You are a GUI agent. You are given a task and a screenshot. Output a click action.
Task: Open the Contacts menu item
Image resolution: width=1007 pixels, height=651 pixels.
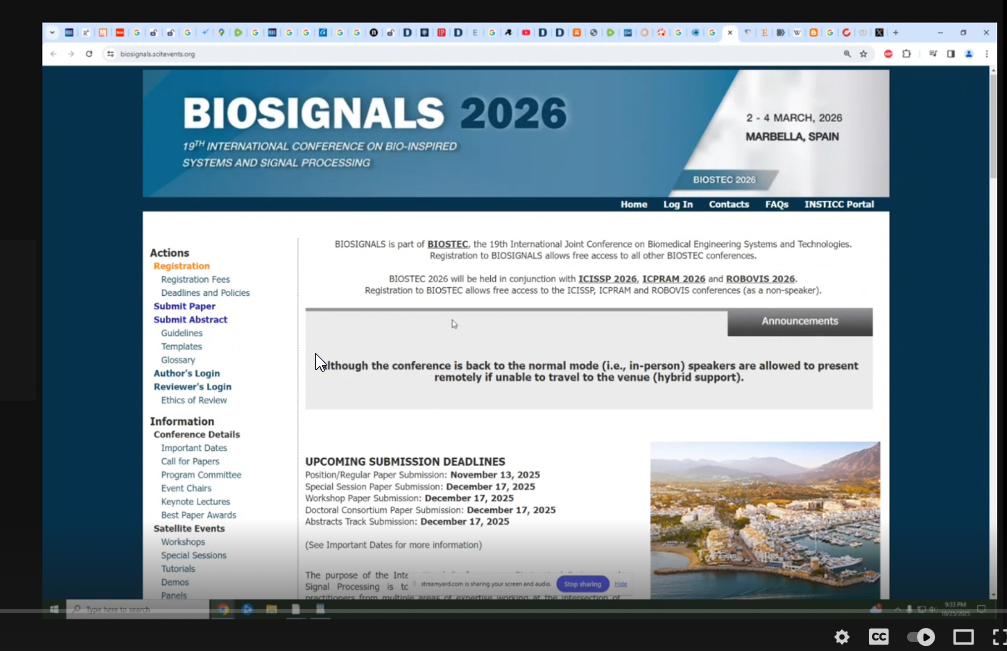728,204
